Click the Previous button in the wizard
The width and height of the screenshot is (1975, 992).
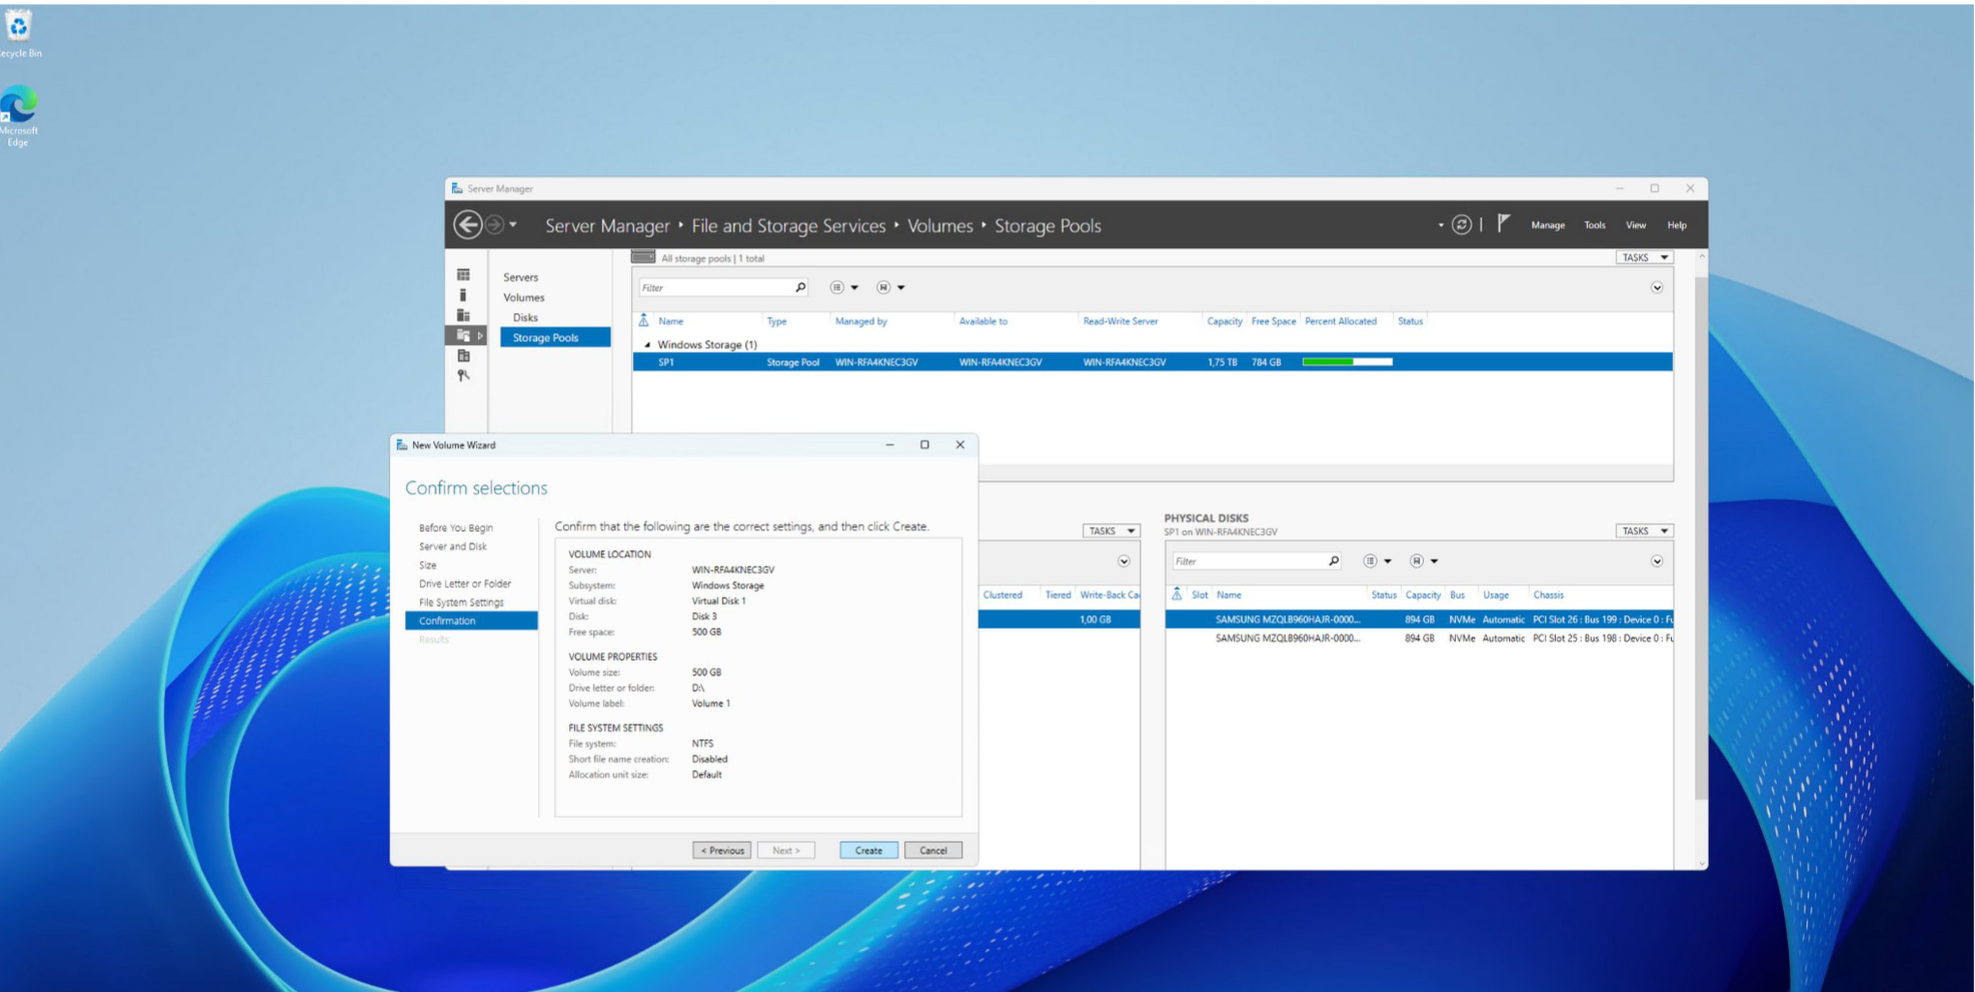pos(721,851)
